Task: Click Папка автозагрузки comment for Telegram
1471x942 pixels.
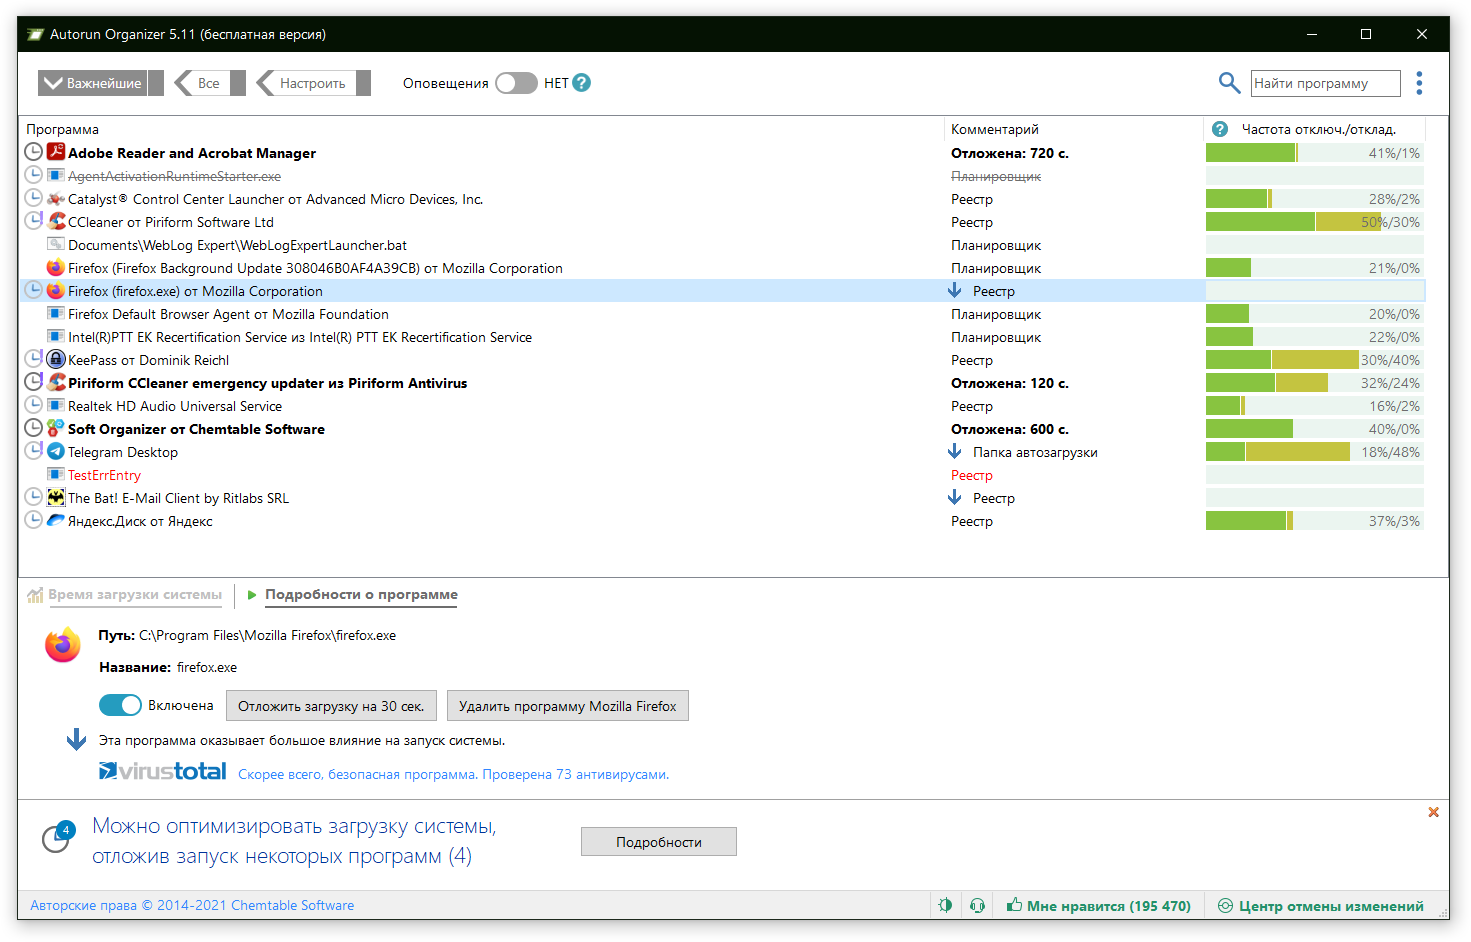Action: coord(1035,452)
